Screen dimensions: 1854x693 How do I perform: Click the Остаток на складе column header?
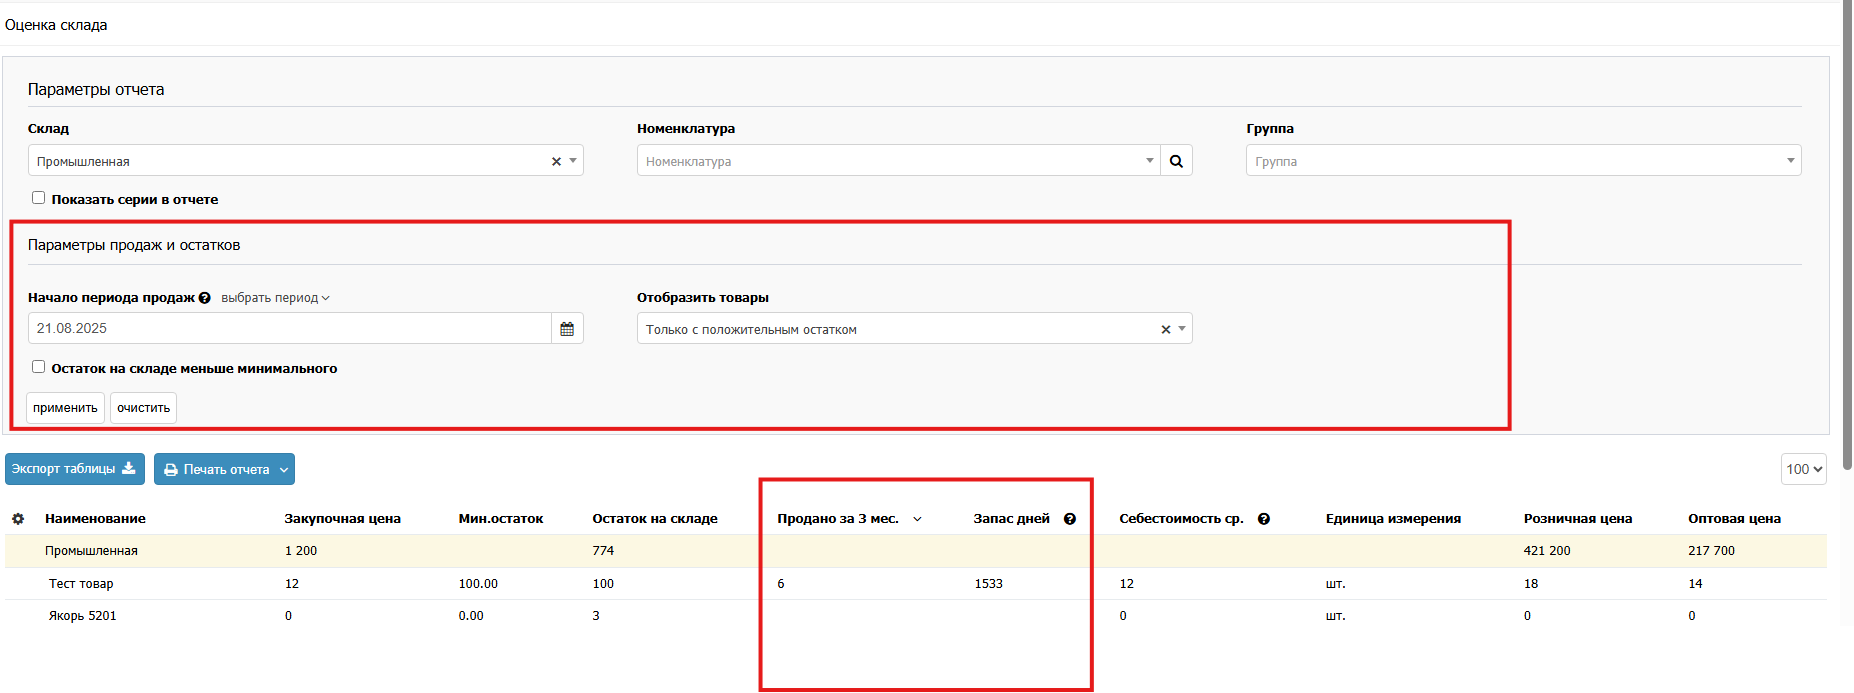655,519
